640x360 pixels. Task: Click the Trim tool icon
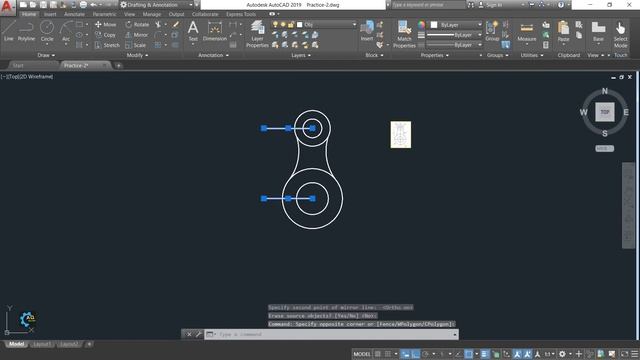point(158,24)
